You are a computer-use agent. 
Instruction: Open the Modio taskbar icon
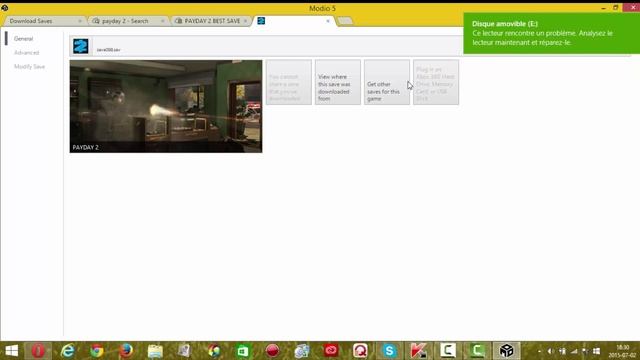pos(507,351)
